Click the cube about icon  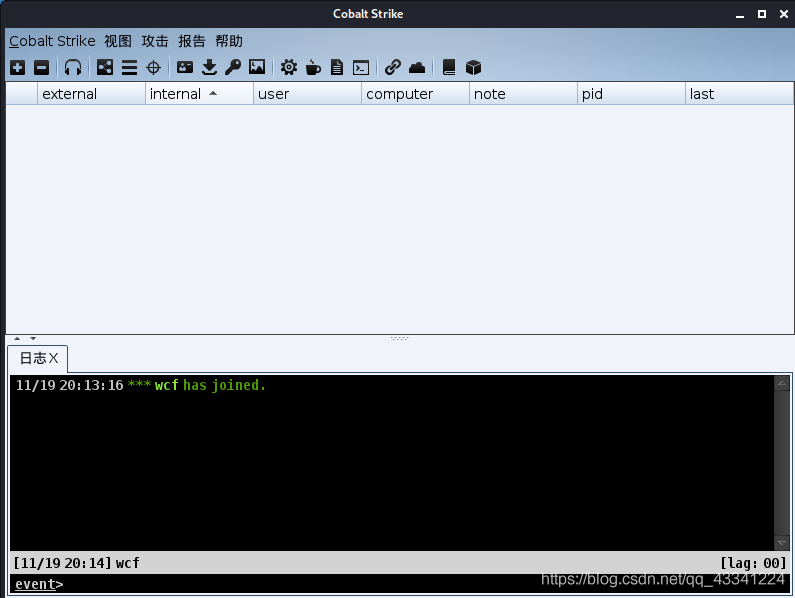point(473,67)
